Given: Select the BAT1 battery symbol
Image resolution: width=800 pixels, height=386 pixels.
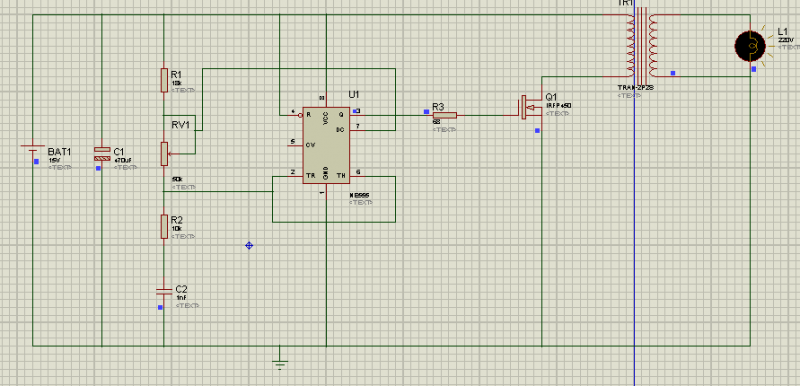Looking at the screenshot, I should pos(33,148).
